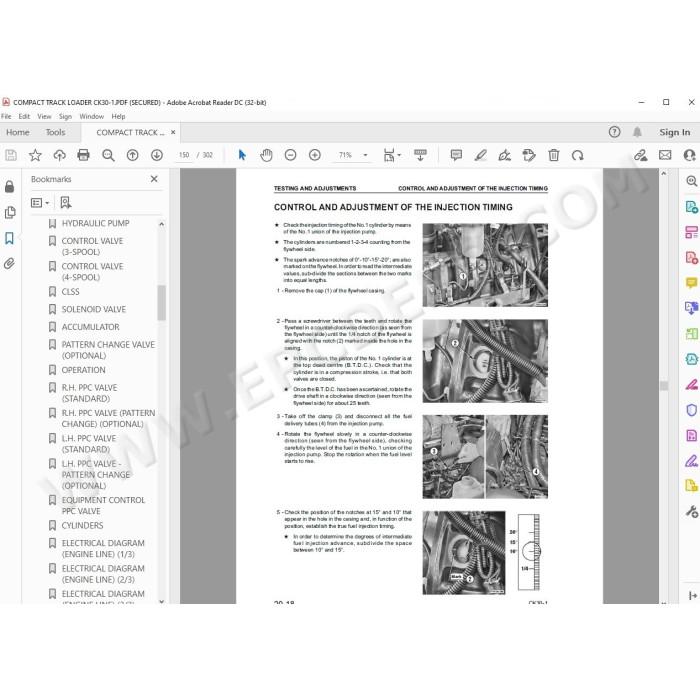Open the OPERATION bookmark
Viewport: 700px width, 700px height.
point(83,370)
